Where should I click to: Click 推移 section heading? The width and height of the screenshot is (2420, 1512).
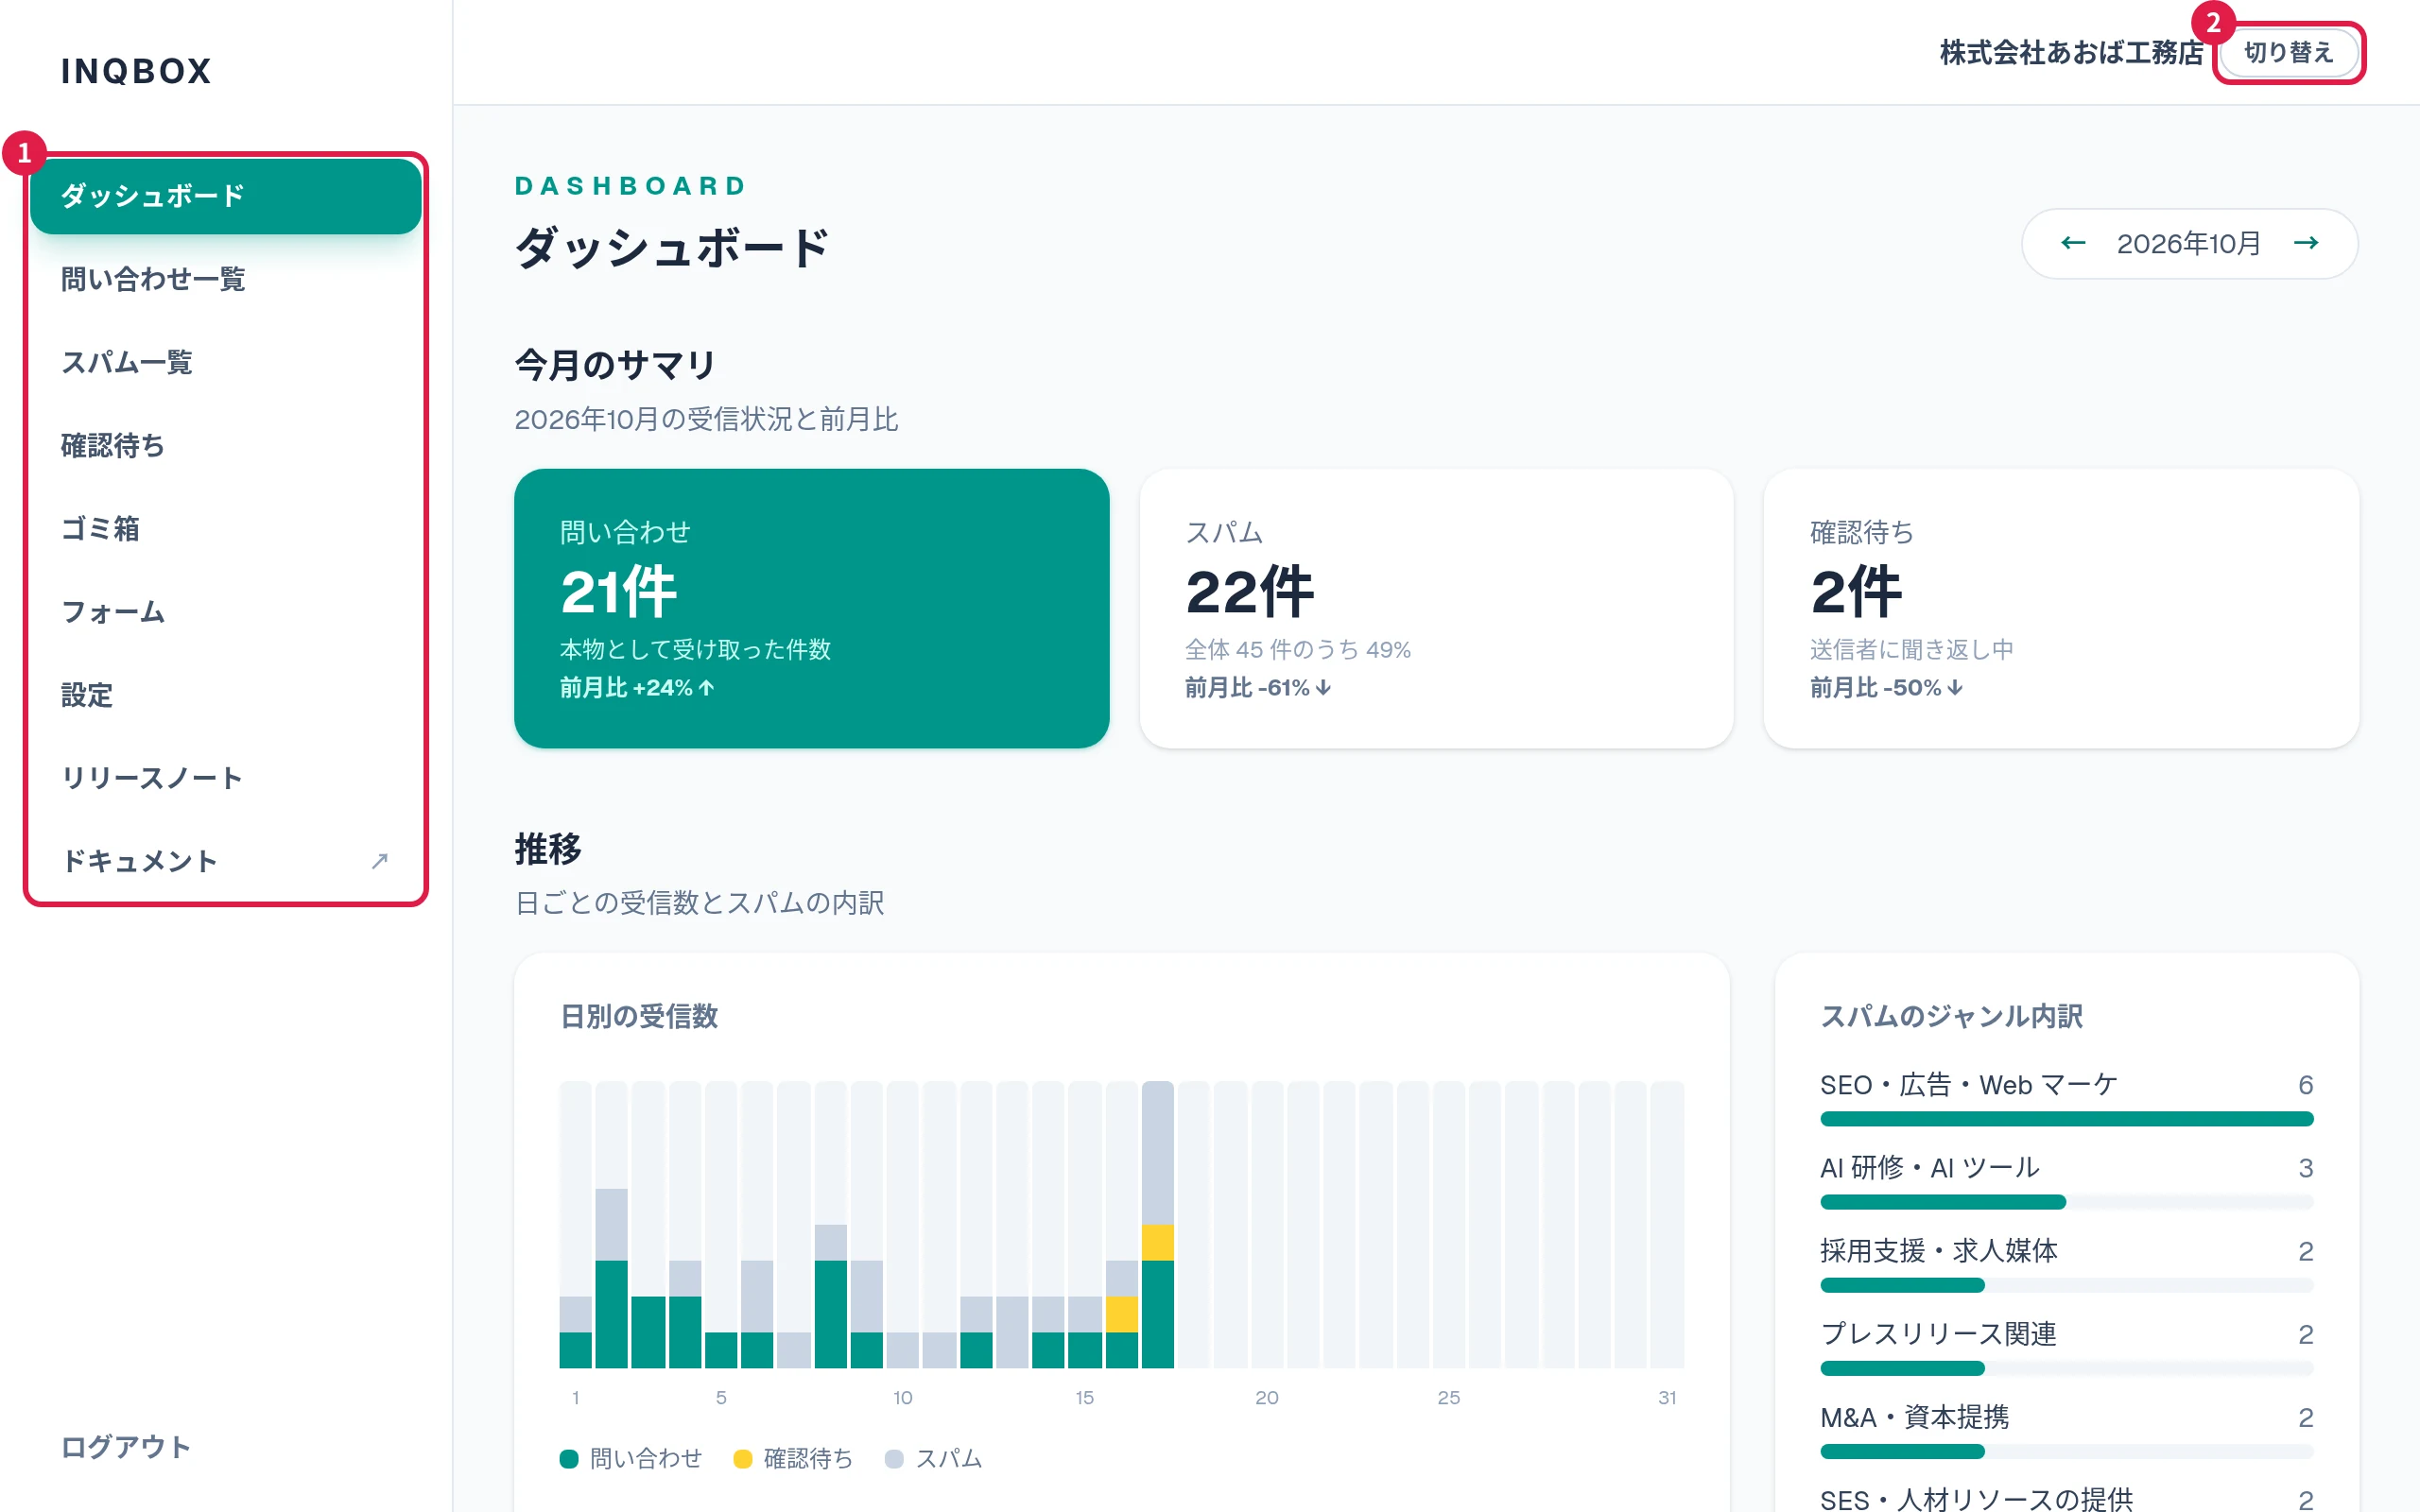pyautogui.click(x=548, y=849)
